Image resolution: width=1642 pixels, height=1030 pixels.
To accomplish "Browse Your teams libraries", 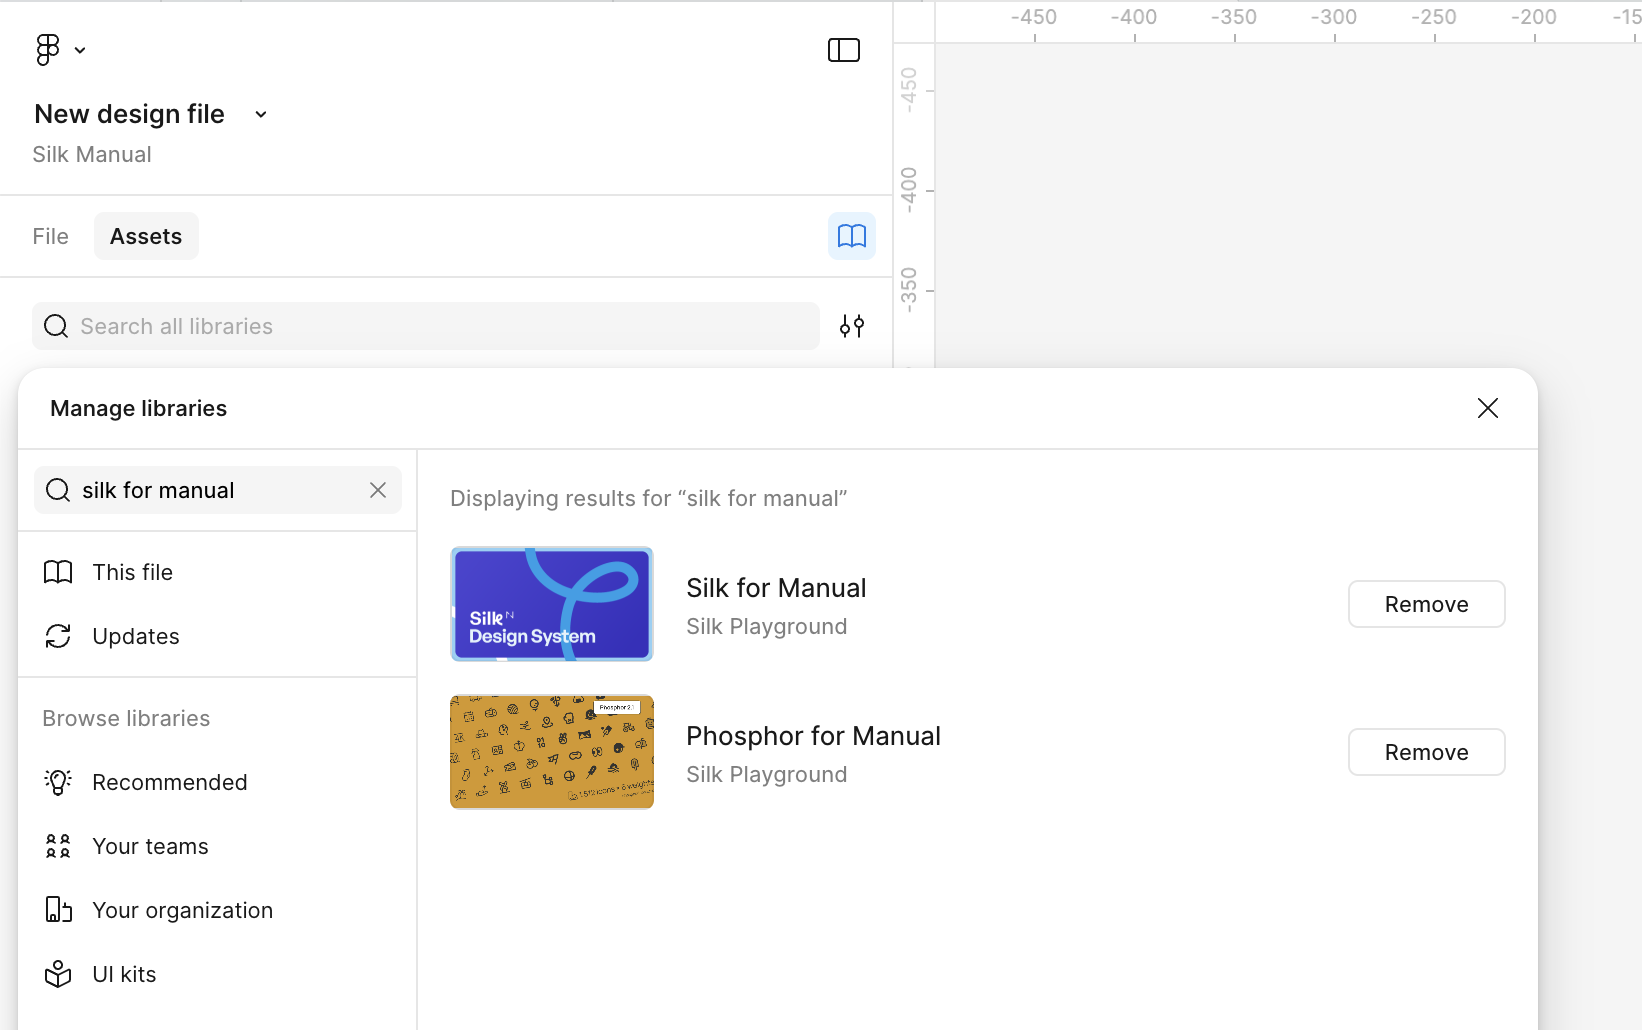I will click(x=150, y=846).
